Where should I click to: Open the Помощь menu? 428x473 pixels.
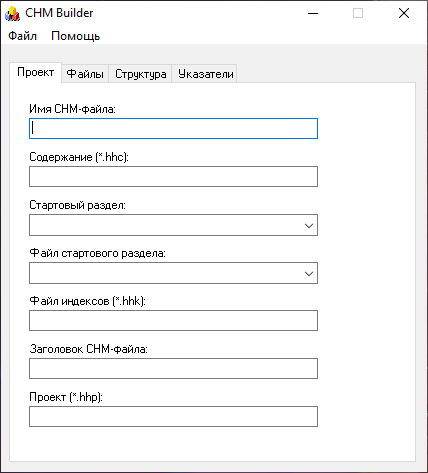point(75,36)
